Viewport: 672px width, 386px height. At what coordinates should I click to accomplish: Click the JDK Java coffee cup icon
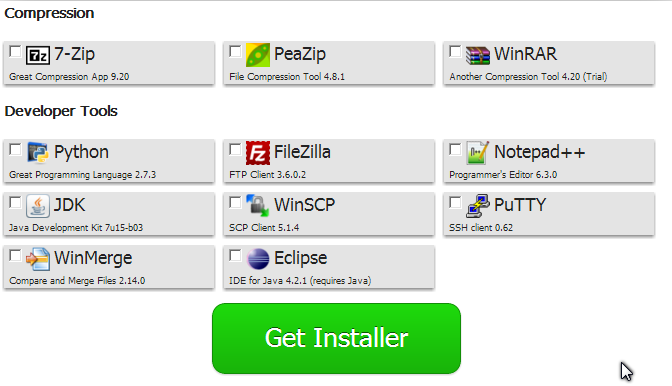point(38,206)
